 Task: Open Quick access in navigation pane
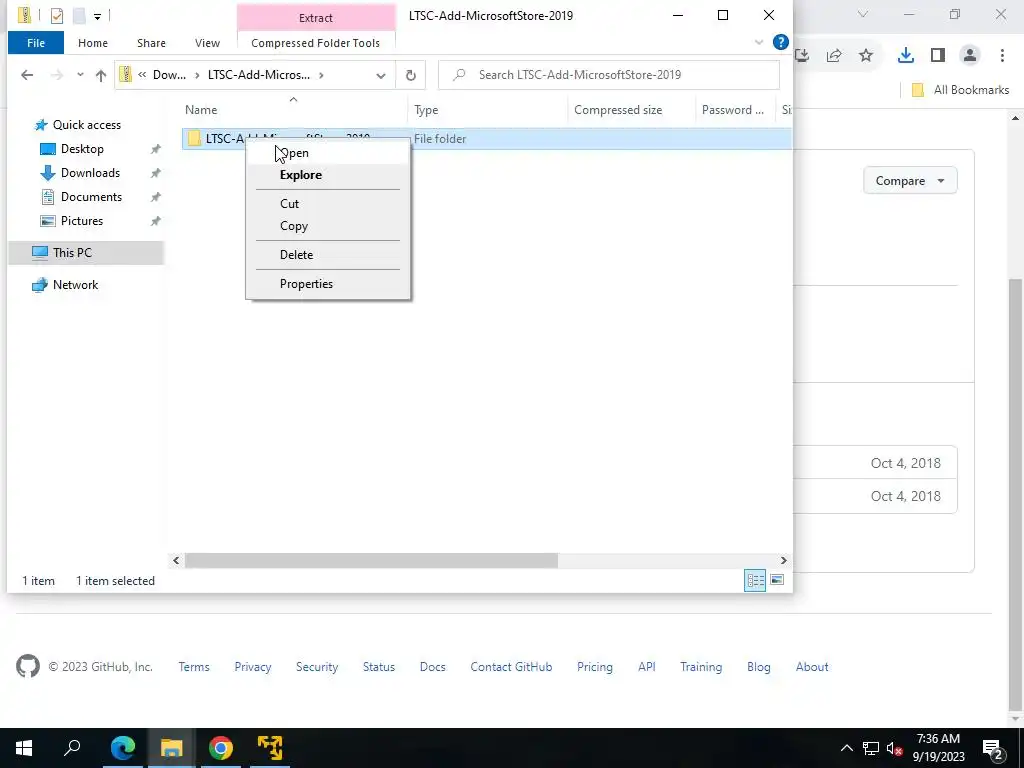pos(86,125)
